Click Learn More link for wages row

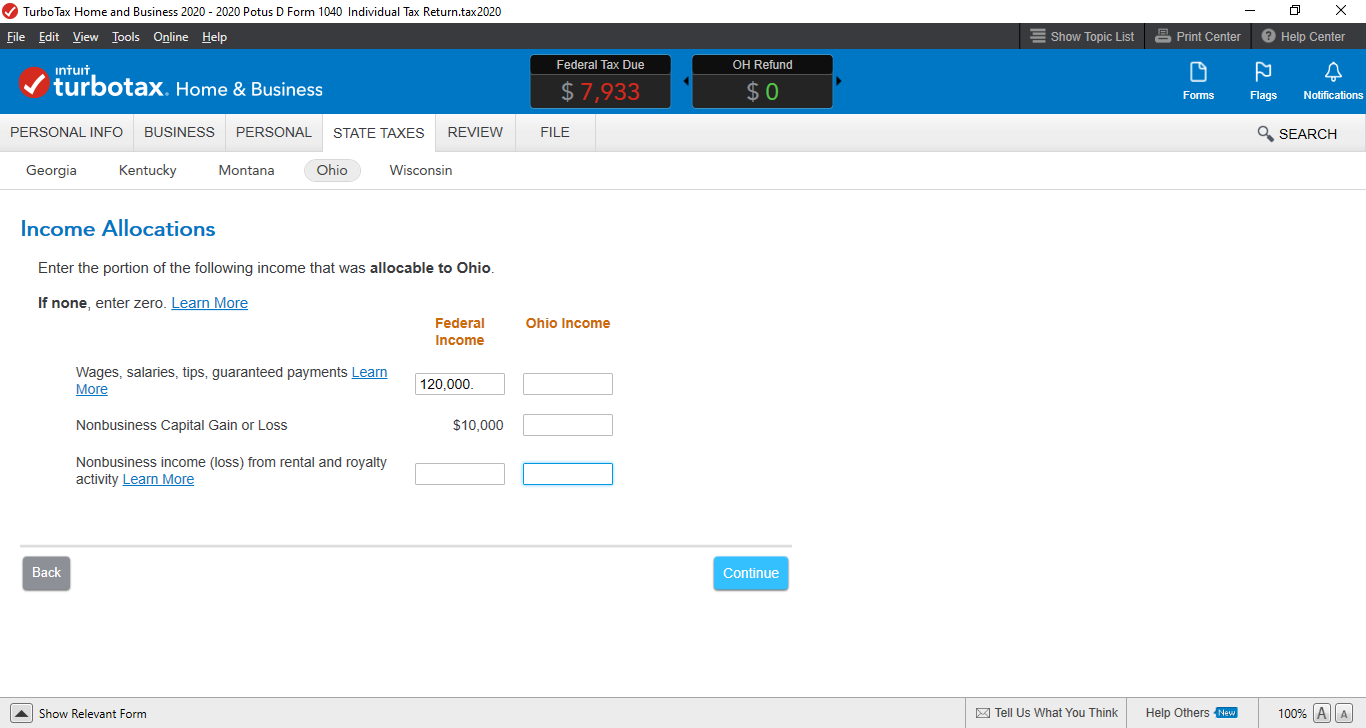click(369, 372)
